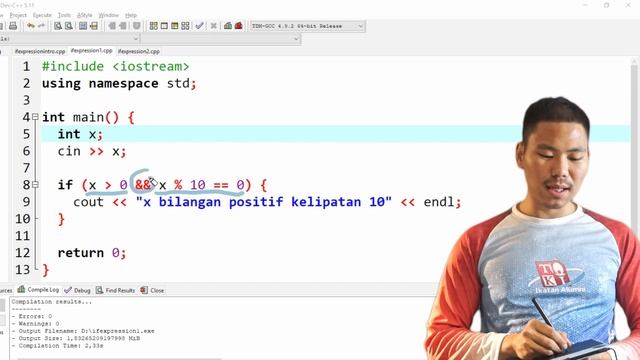
Task: Switch to the ifexpression1.cpp tab
Action: click(91, 51)
